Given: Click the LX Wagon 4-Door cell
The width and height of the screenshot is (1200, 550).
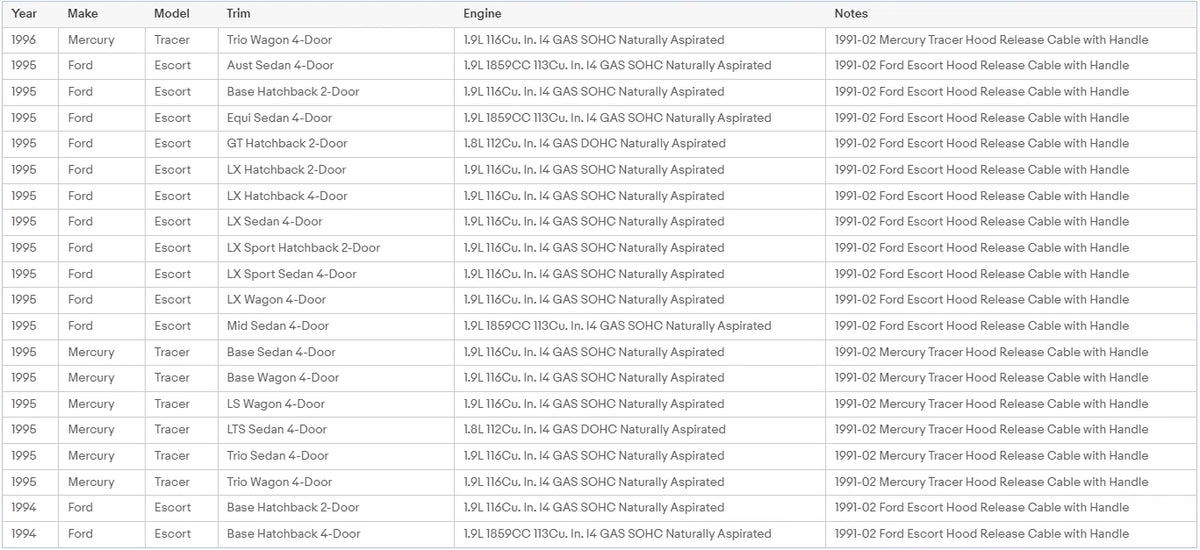Looking at the screenshot, I should pos(336,300).
